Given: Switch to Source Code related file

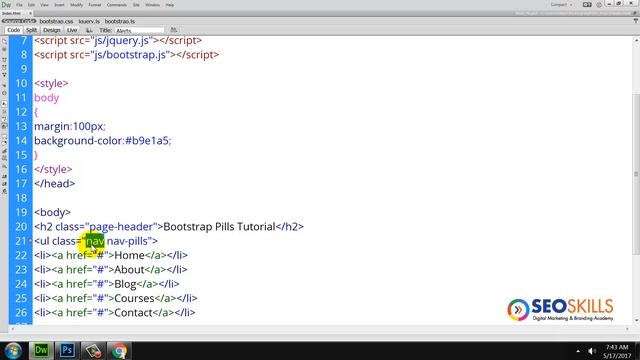Looking at the screenshot, I should point(19,21).
